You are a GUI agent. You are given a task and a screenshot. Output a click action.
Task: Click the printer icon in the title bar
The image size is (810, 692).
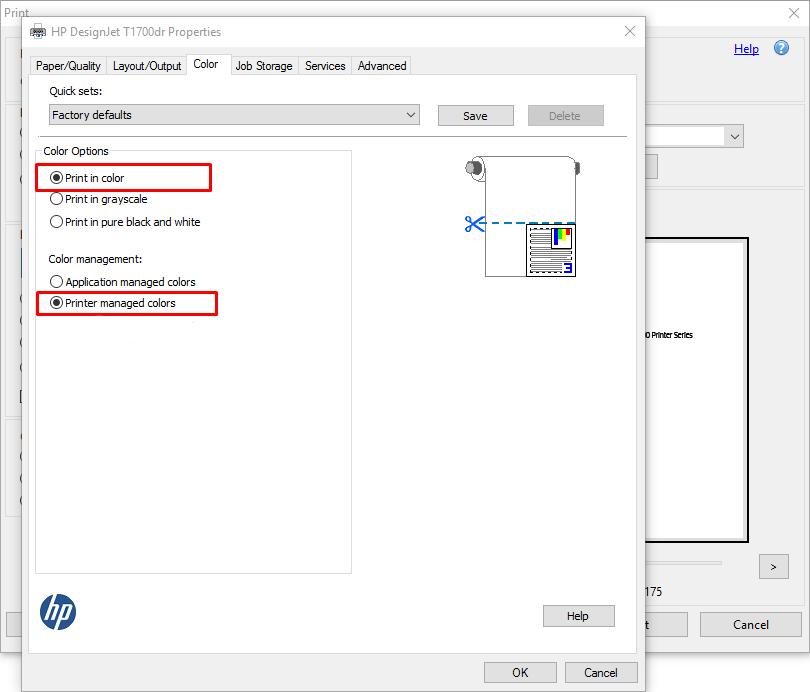pos(38,32)
